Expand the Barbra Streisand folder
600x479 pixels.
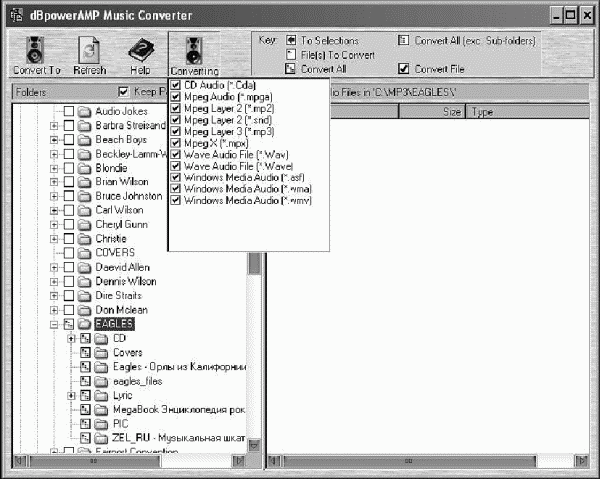(x=54, y=126)
